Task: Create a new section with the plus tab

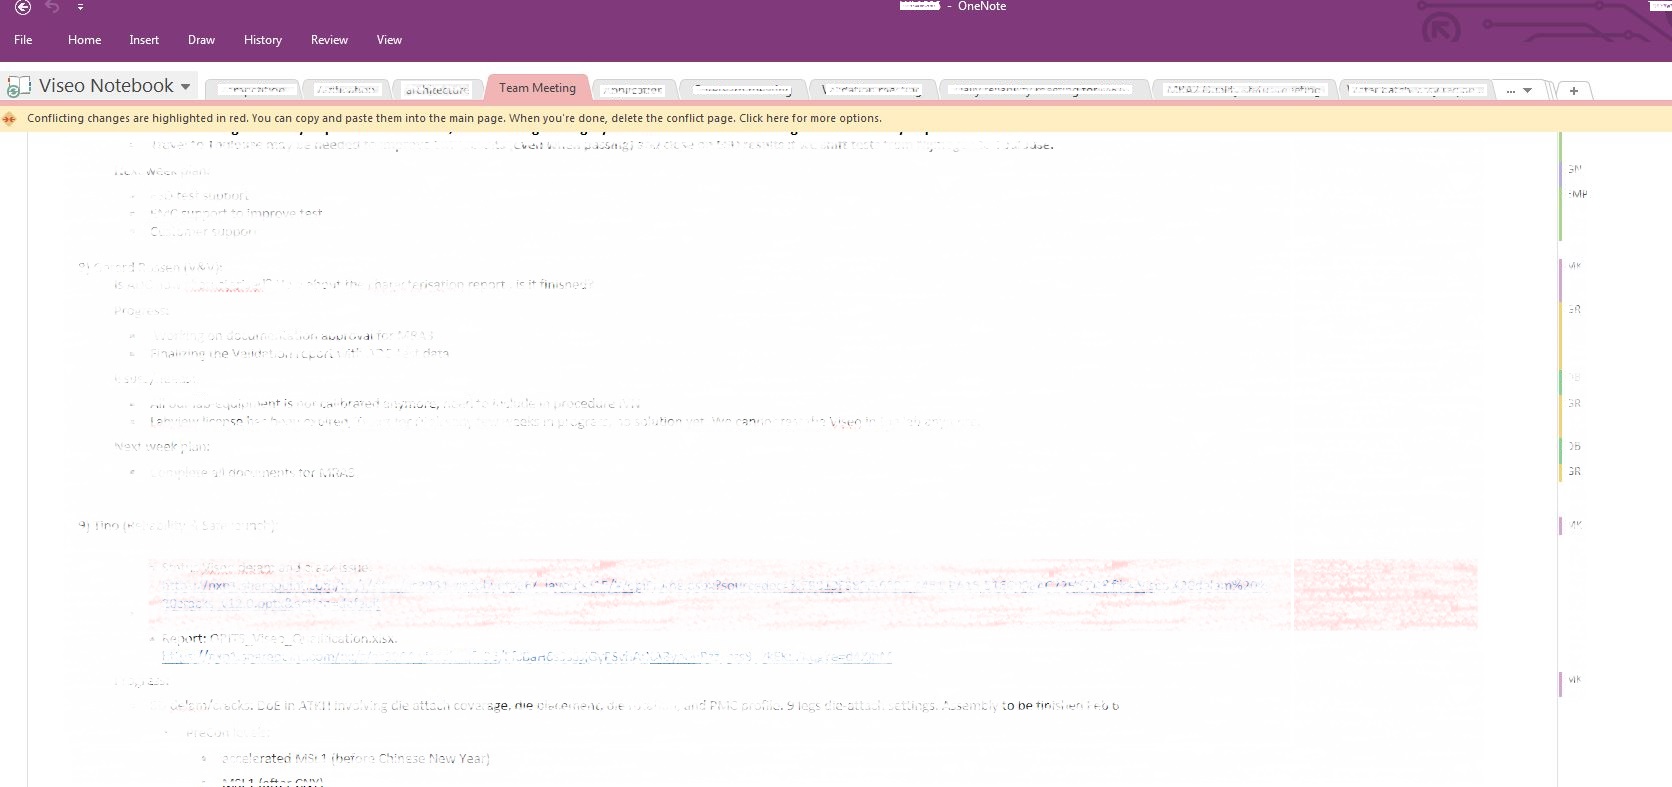Action: (x=1574, y=90)
